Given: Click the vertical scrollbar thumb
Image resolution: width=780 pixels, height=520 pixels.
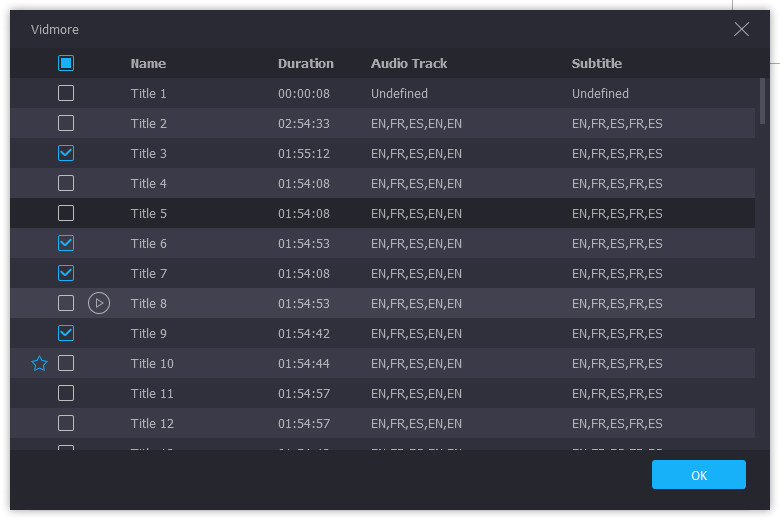Looking at the screenshot, I should tap(763, 100).
